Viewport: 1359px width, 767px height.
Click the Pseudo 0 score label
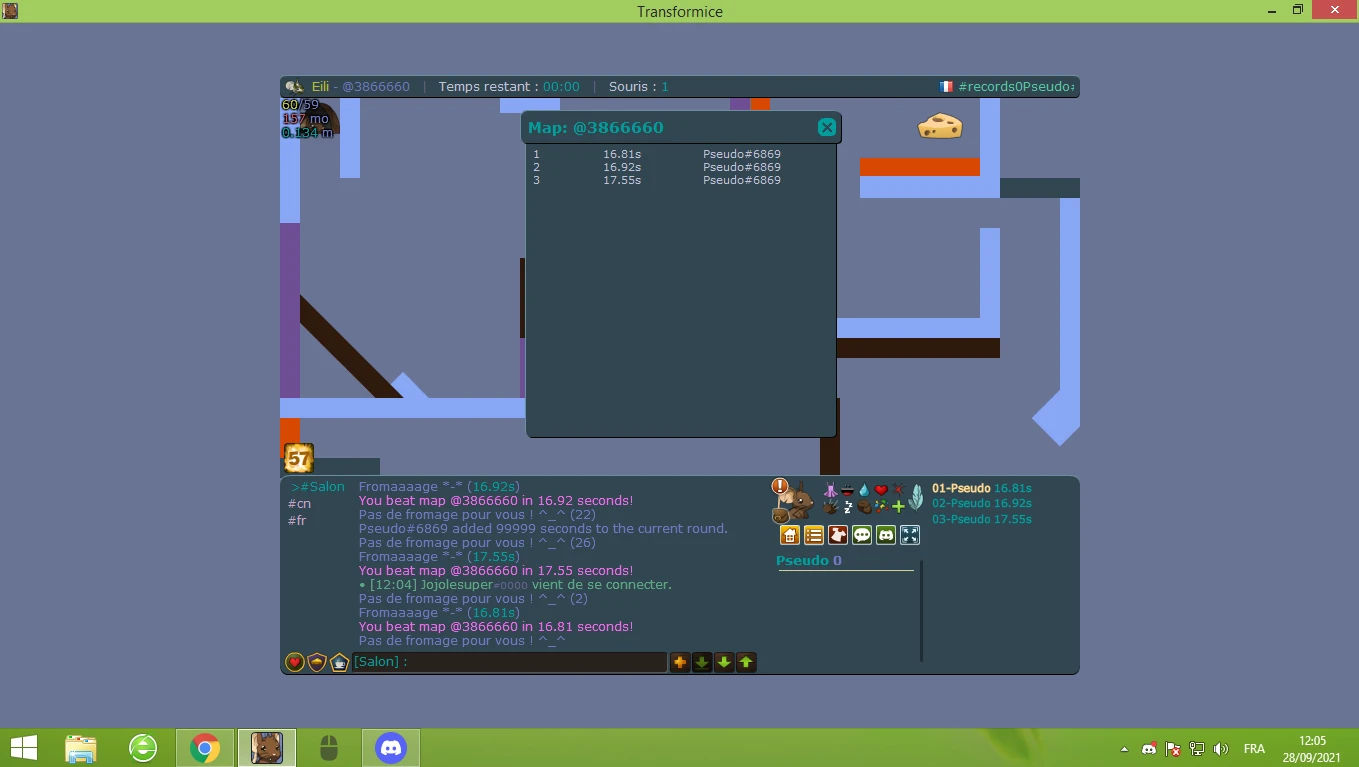coord(809,561)
